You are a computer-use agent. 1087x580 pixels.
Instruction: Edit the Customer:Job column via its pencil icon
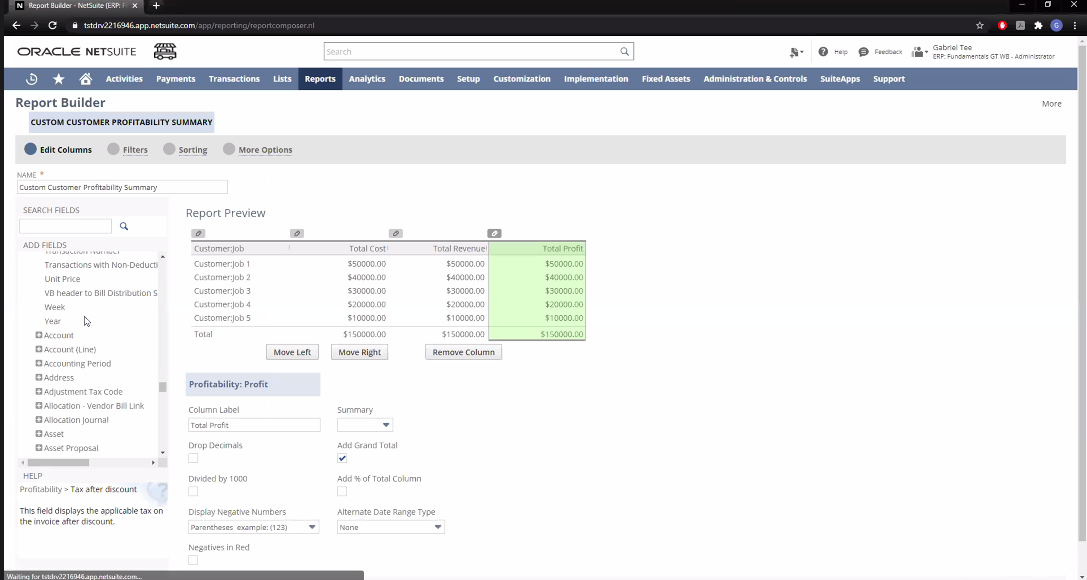(198, 233)
